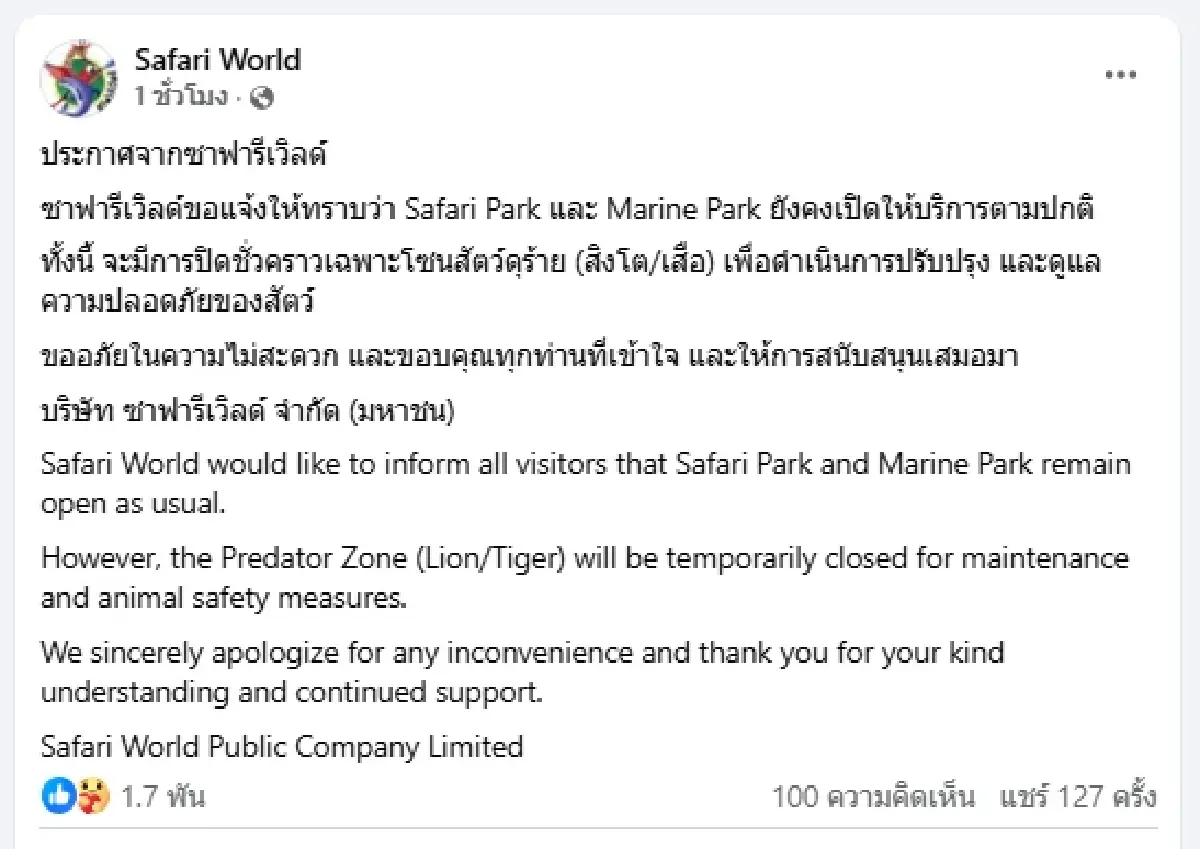
Task: Click the engagement bar below the post
Action: [600, 795]
